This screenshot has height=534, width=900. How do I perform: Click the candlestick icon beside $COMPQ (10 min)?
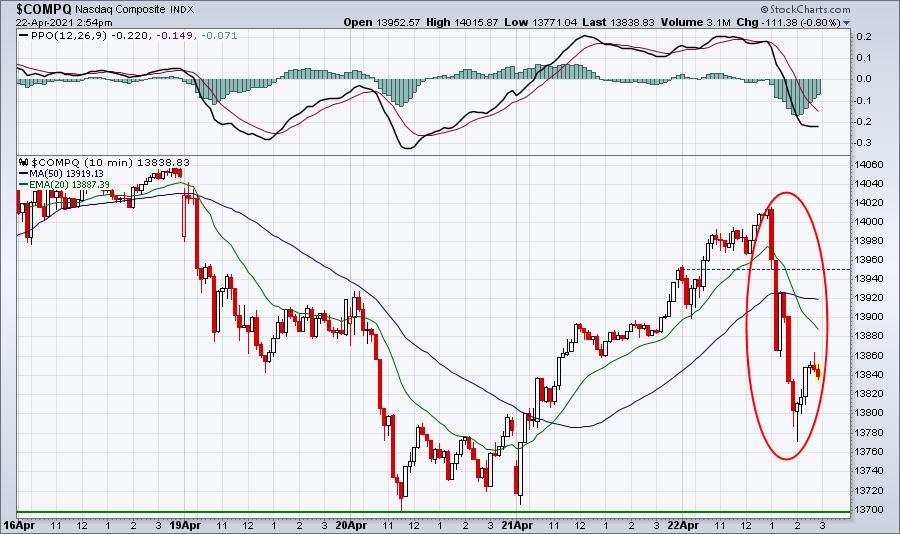pyautogui.click(x=24, y=162)
